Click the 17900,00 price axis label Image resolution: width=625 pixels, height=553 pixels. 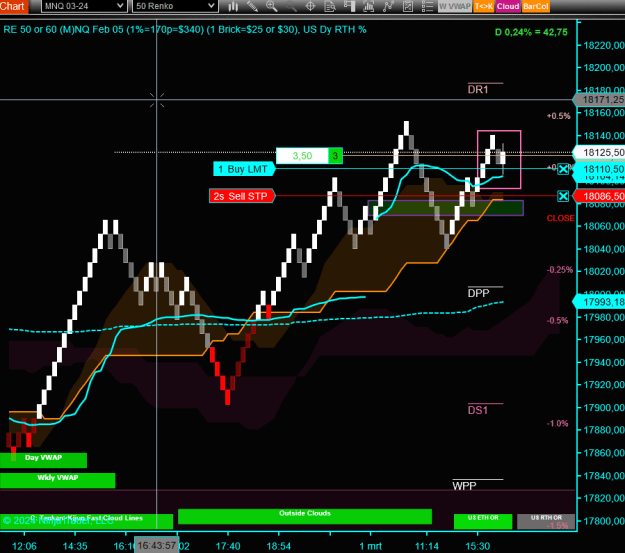coord(603,408)
